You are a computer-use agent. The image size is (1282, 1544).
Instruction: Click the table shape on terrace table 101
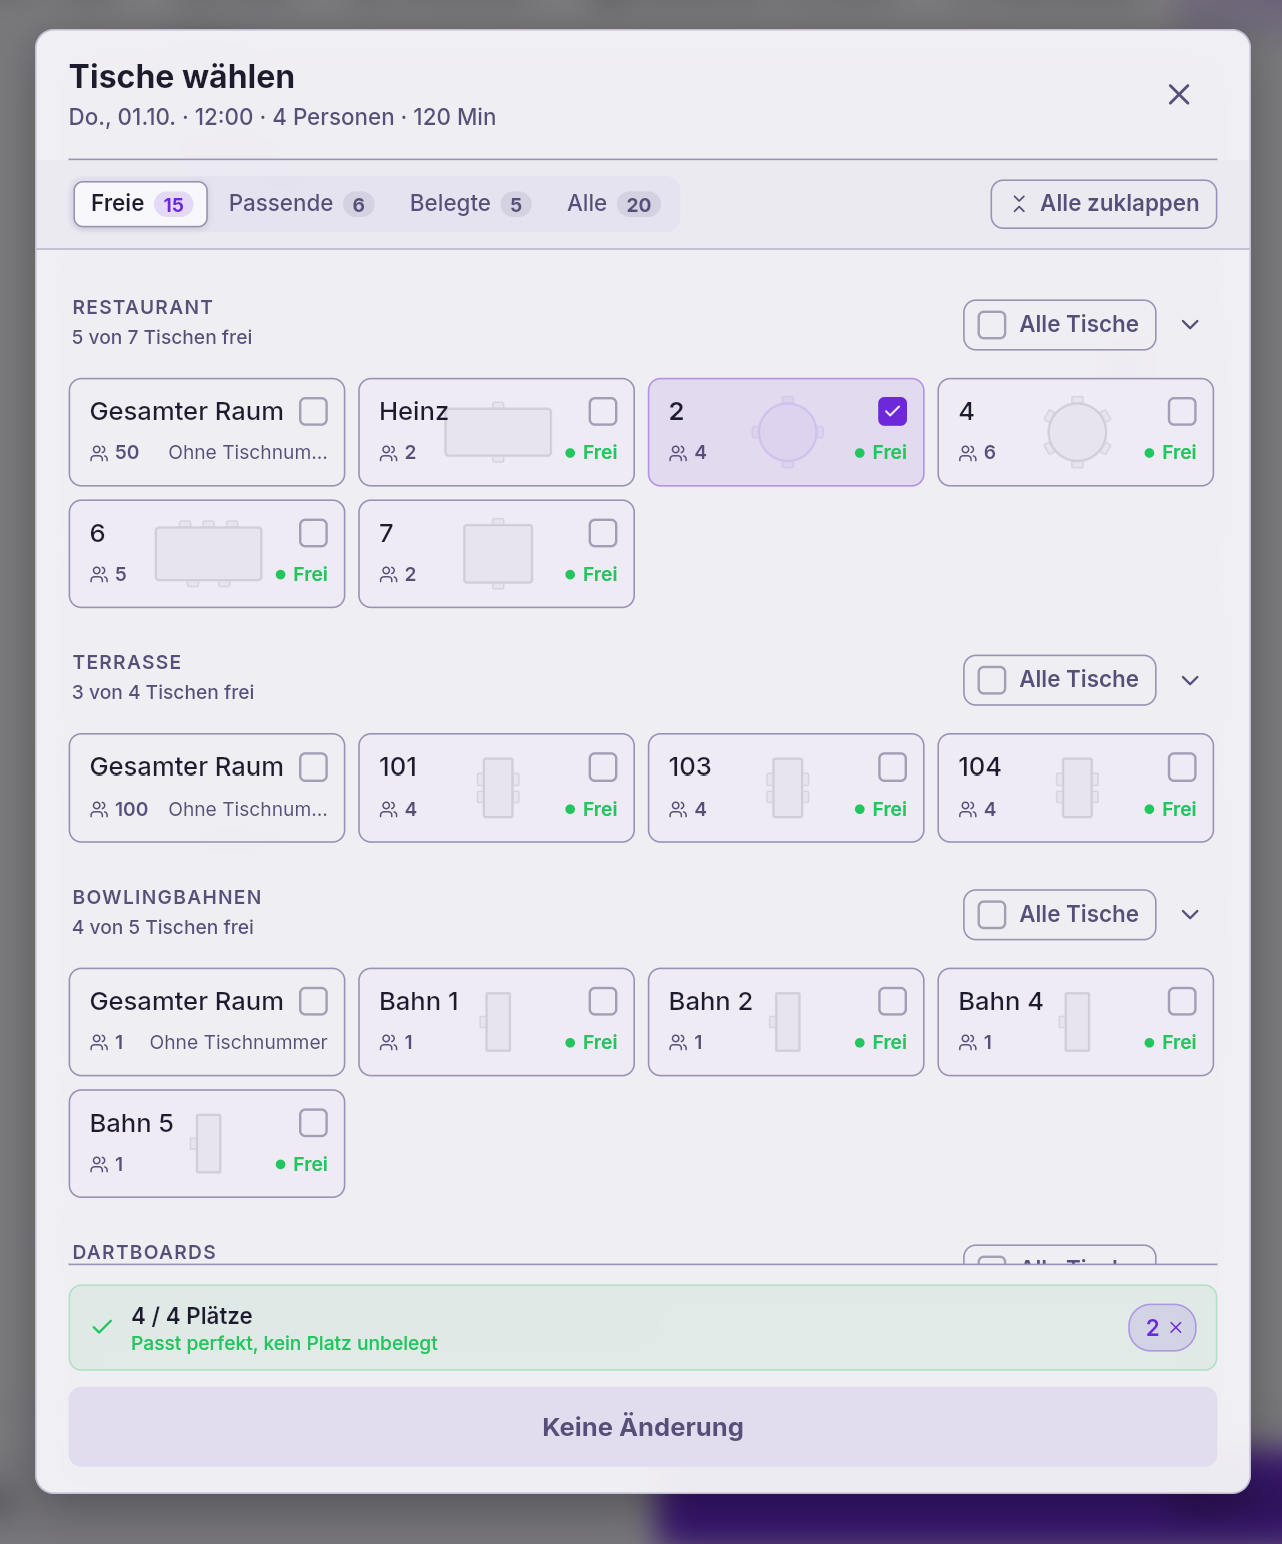[x=498, y=788]
